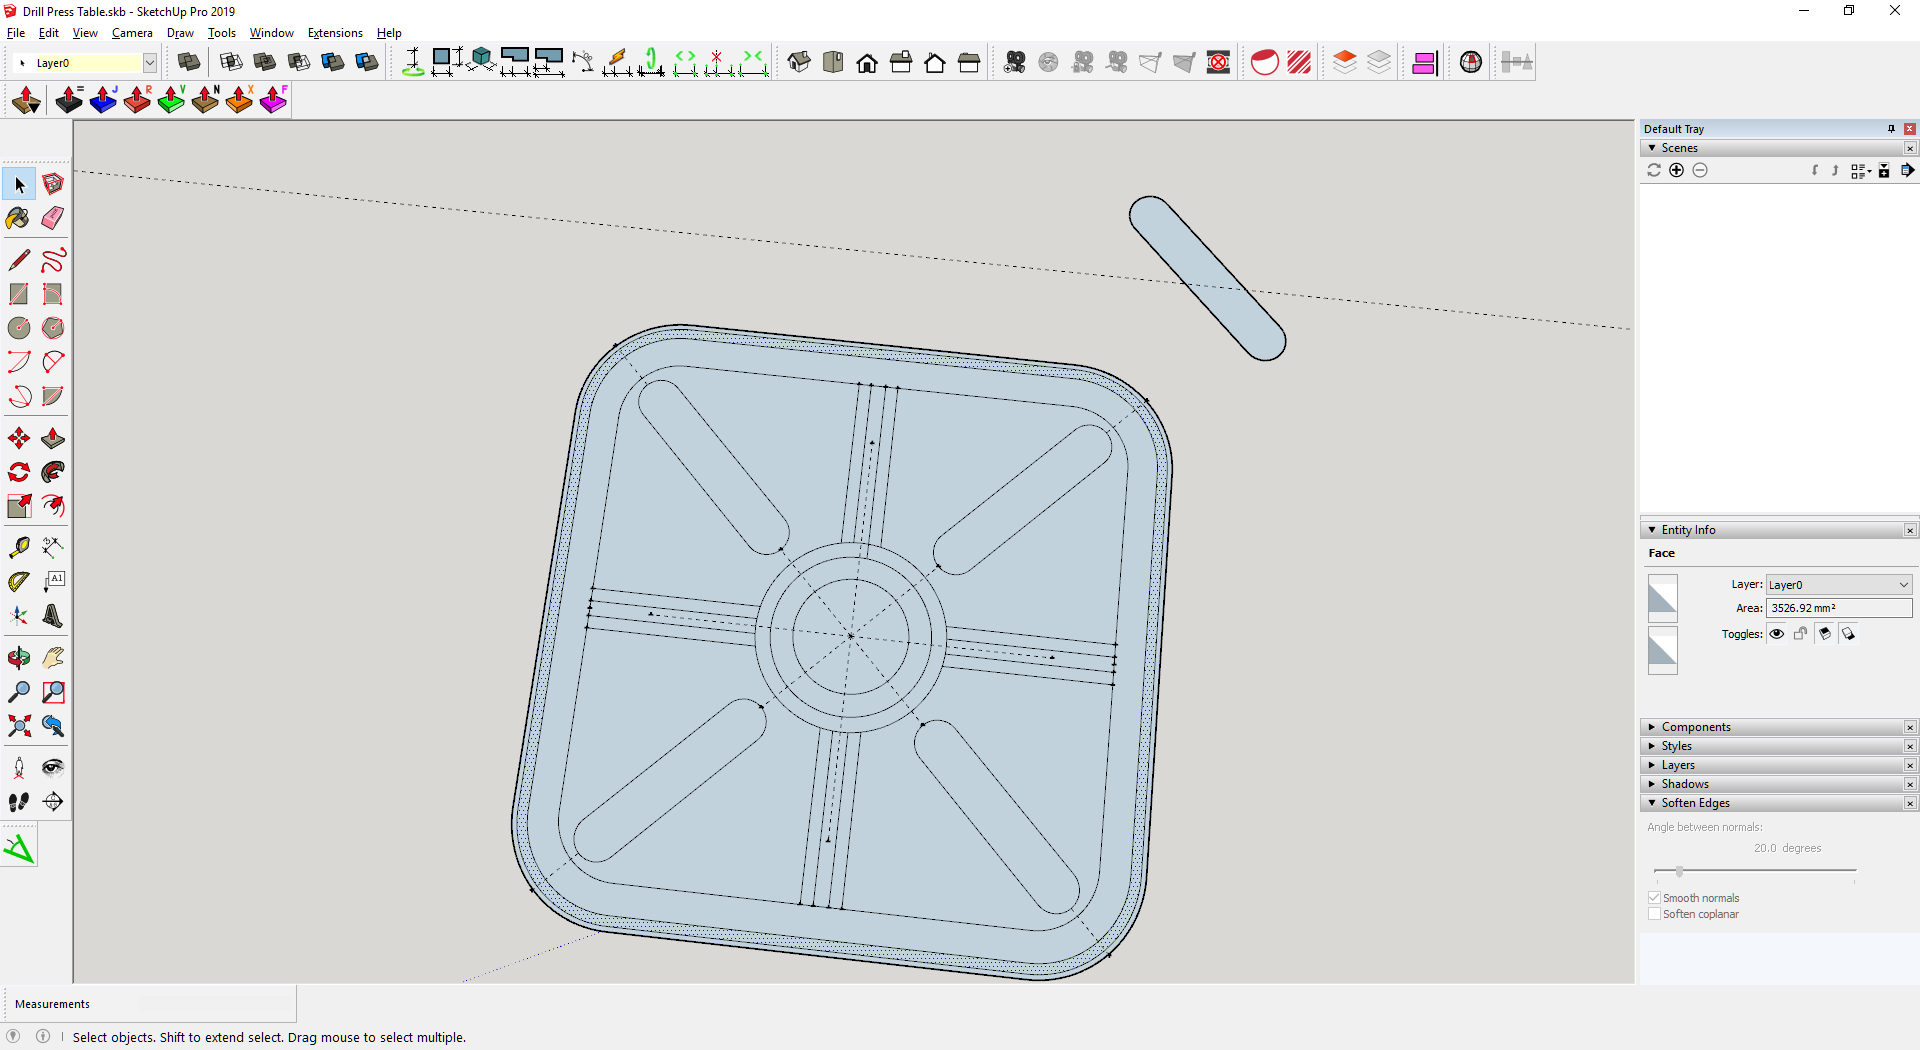Open the Extensions menu
Screen dimensions: 1920x1050
pyautogui.click(x=335, y=33)
